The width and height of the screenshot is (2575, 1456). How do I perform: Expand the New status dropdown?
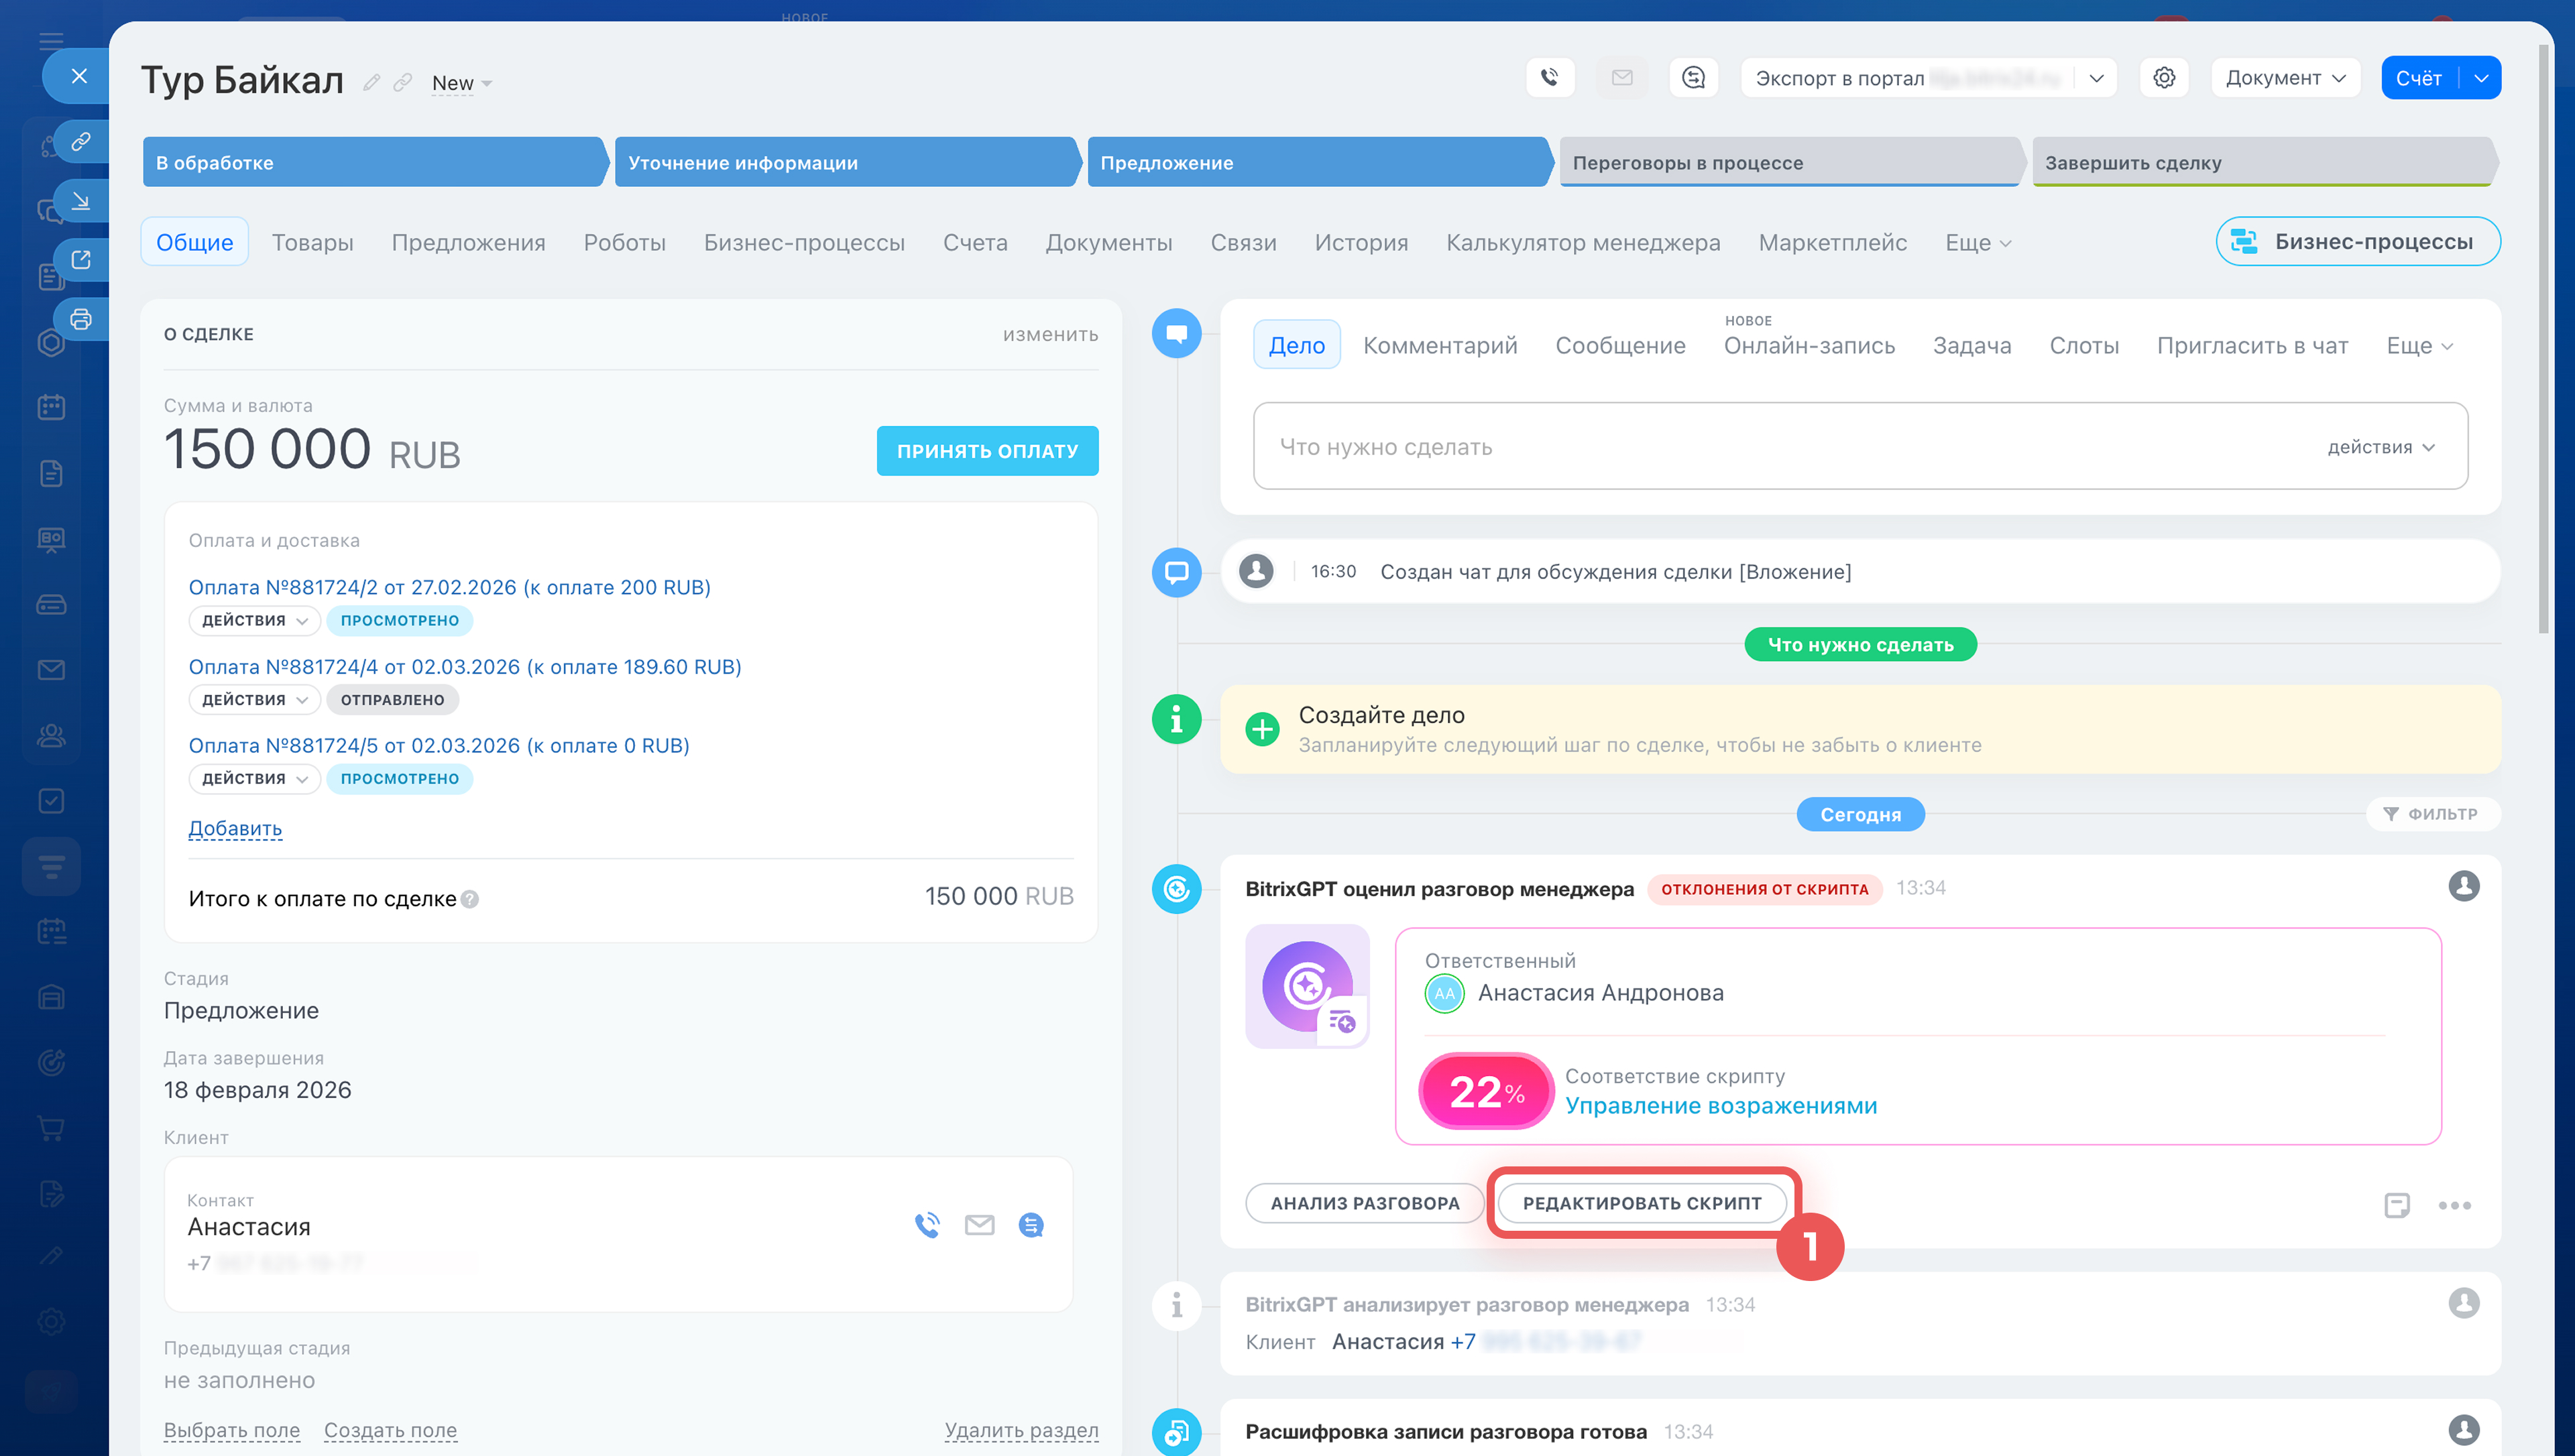tap(462, 83)
